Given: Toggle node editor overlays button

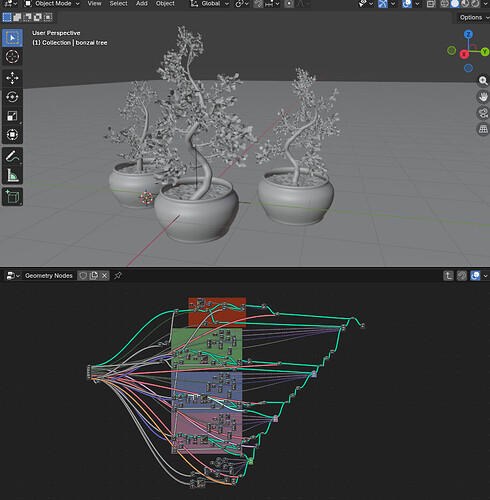Looking at the screenshot, I should (x=475, y=276).
